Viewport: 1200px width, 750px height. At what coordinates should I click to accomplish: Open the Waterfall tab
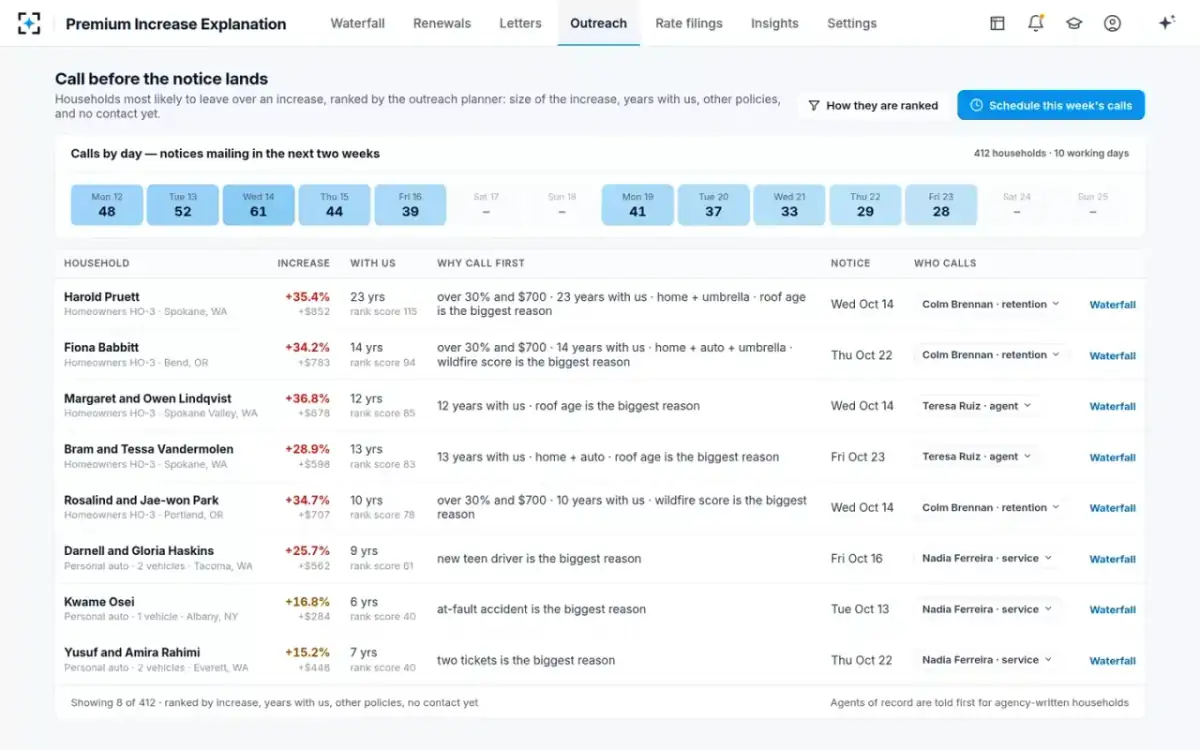coord(358,23)
